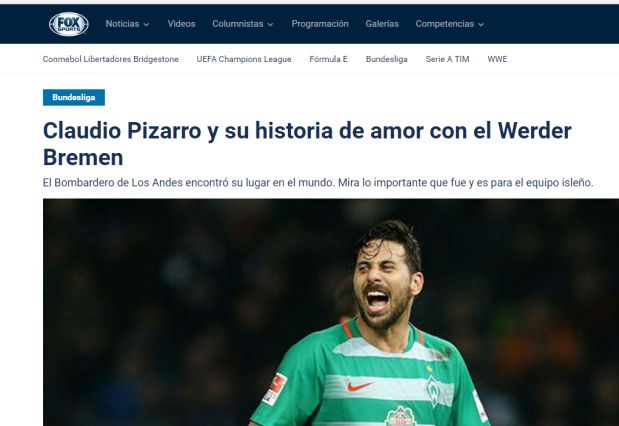Screen dimensions: 619x426
Task: Click the blue Bundesliga category tag
Action: click(x=74, y=98)
